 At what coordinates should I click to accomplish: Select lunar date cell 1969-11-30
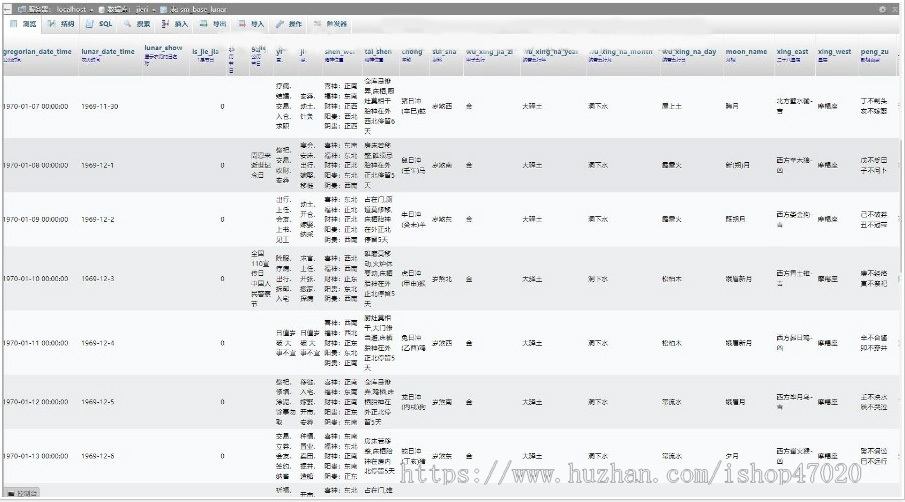pyautogui.click(x=100, y=107)
